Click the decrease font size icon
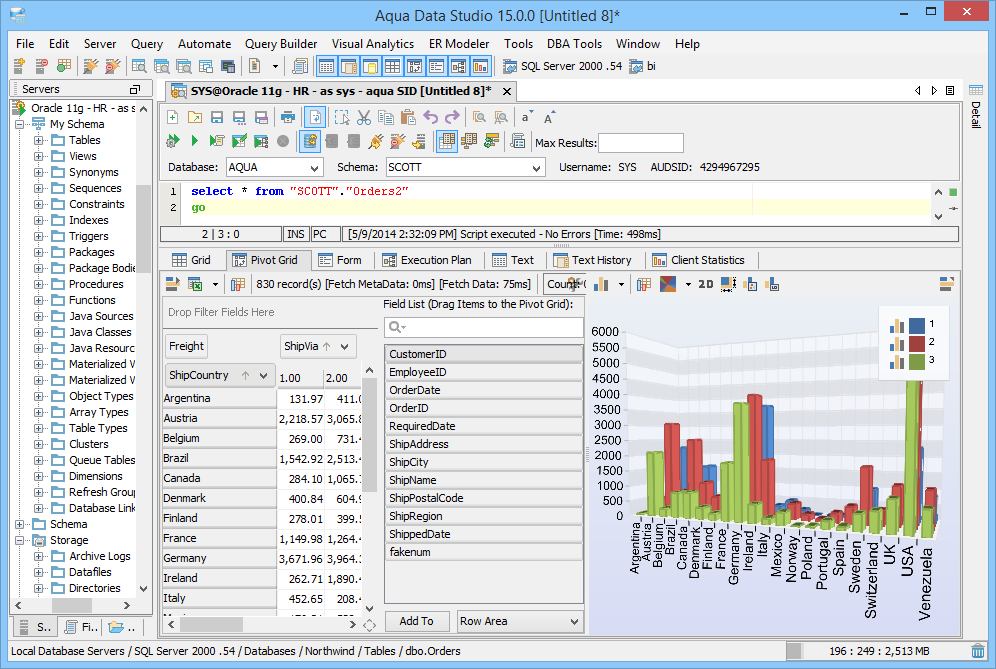 tap(526, 117)
